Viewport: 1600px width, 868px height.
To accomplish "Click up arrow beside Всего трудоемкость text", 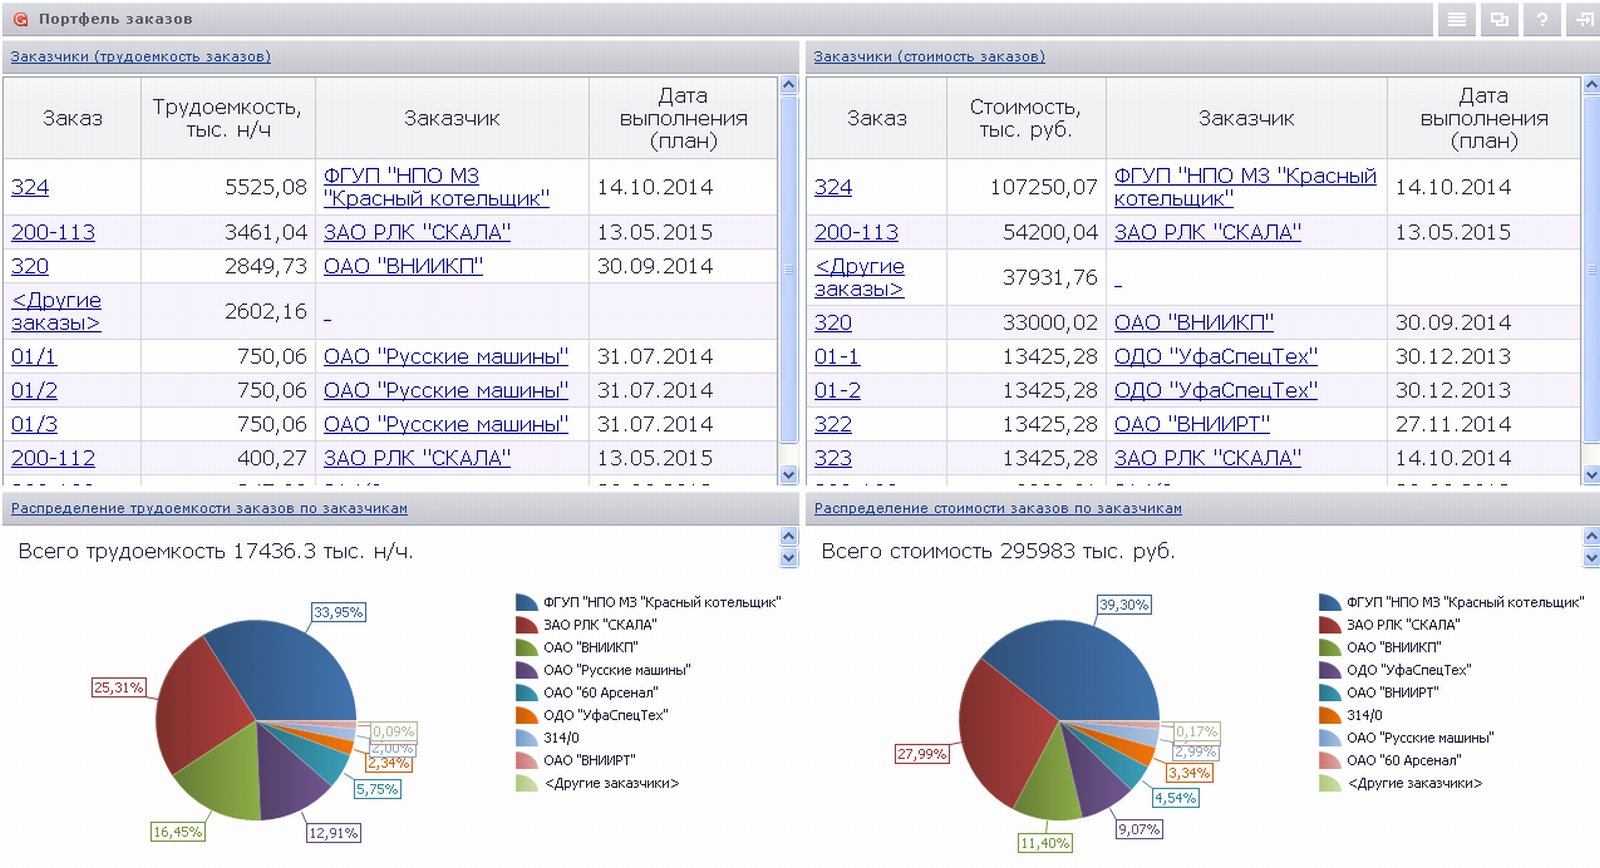I will tap(789, 537).
